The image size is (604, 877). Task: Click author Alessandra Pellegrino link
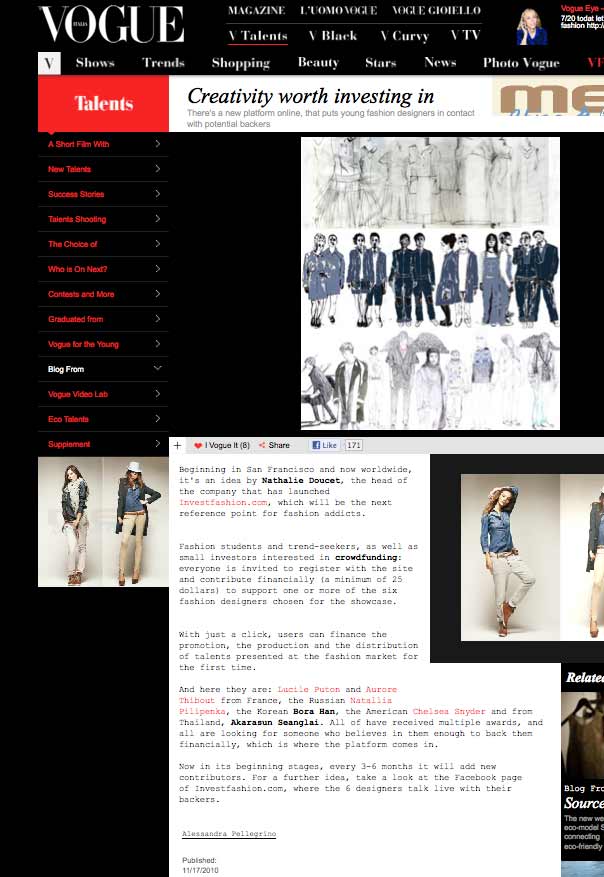229,833
